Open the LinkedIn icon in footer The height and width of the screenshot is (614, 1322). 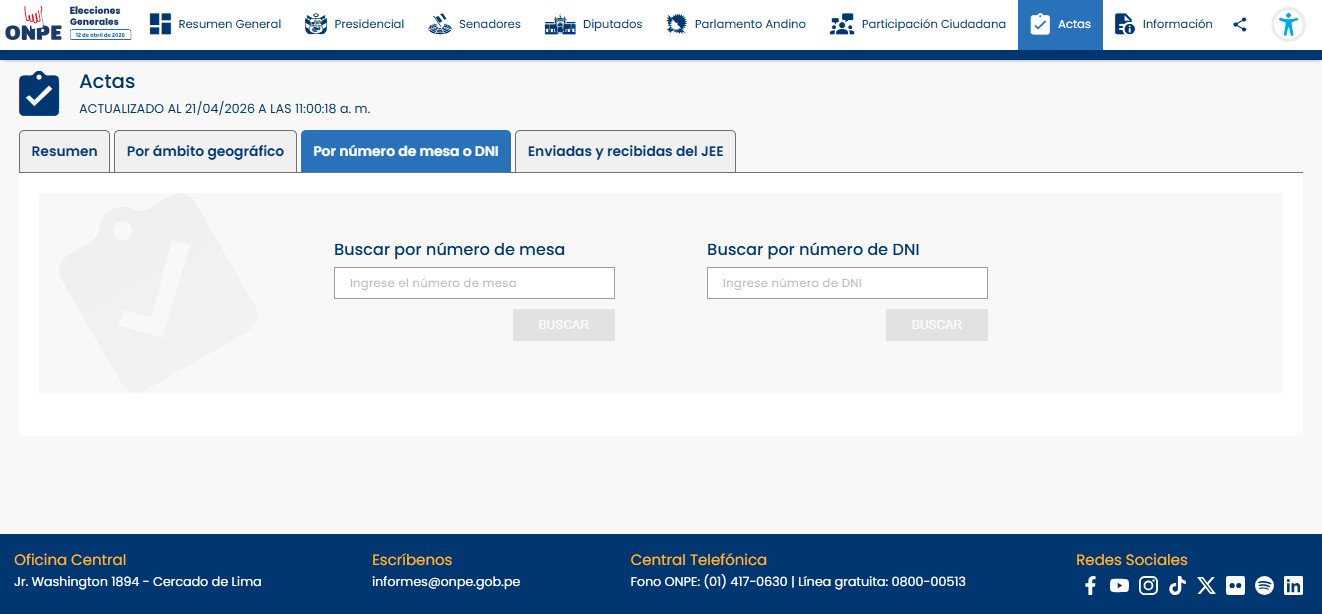pos(1293,586)
